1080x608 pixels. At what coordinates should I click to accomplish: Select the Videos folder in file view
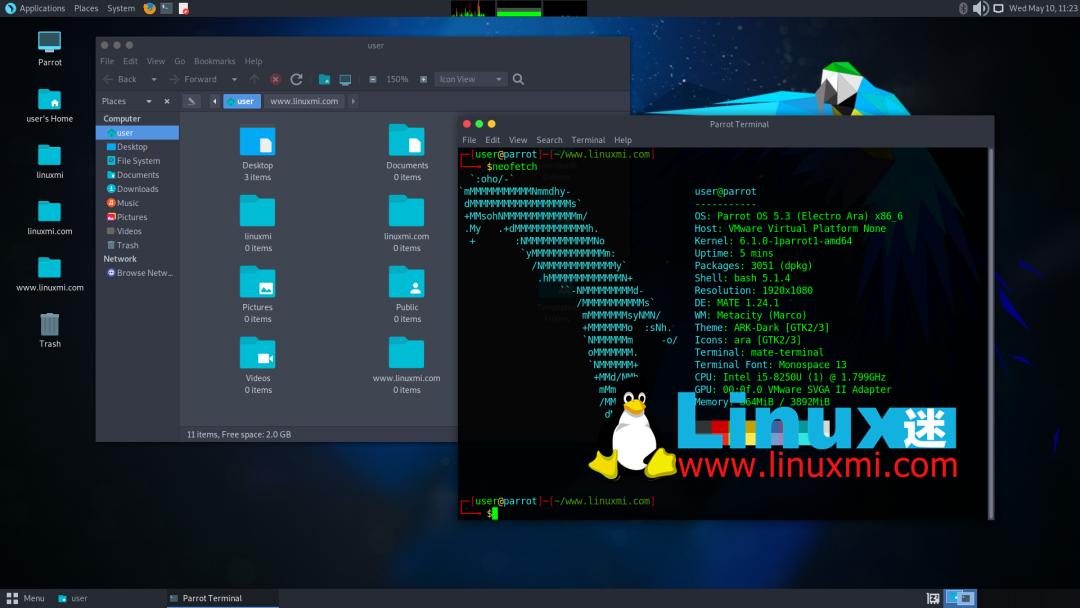pos(258,366)
